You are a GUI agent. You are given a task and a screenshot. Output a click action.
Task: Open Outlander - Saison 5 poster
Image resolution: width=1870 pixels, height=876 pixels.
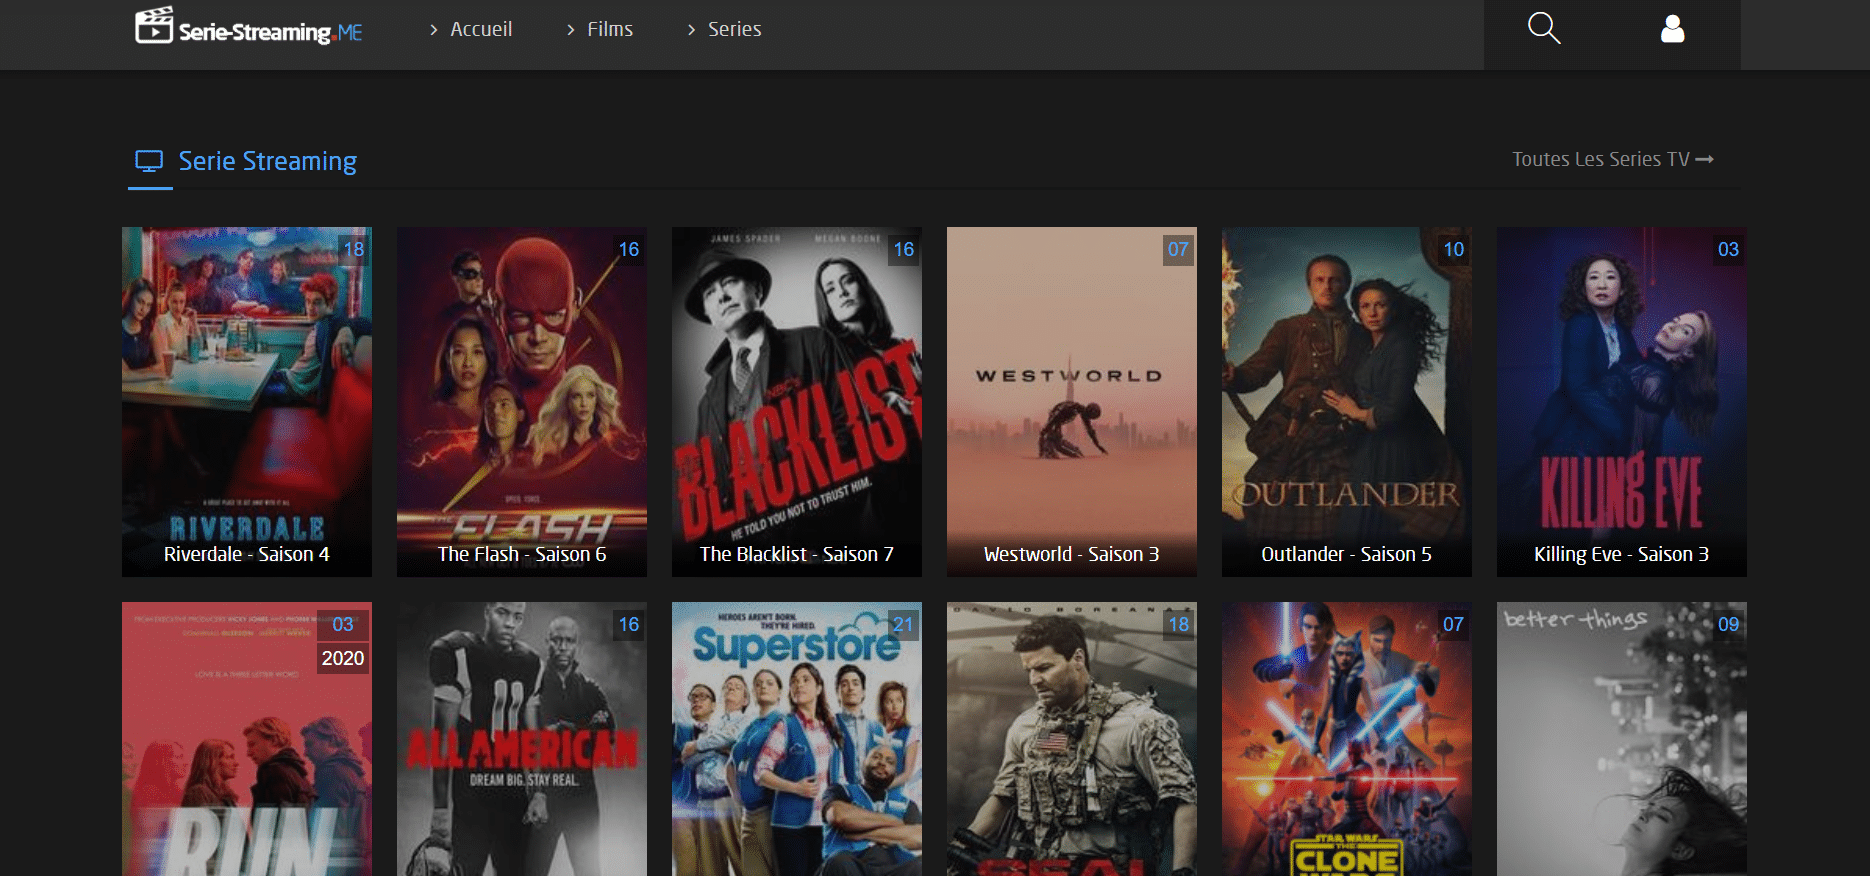pyautogui.click(x=1347, y=402)
